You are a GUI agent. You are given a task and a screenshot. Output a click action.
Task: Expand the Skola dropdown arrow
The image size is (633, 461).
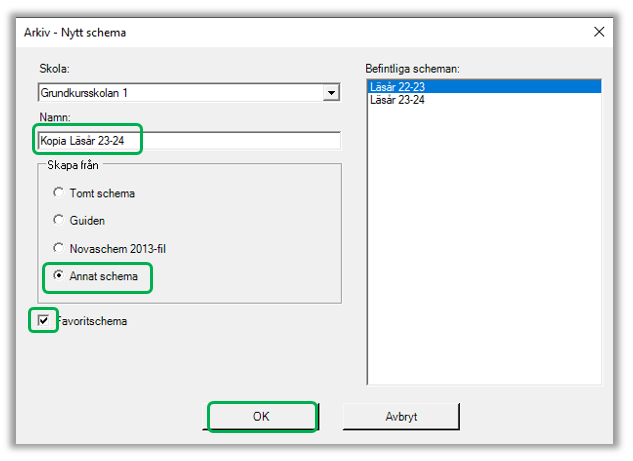[331, 94]
